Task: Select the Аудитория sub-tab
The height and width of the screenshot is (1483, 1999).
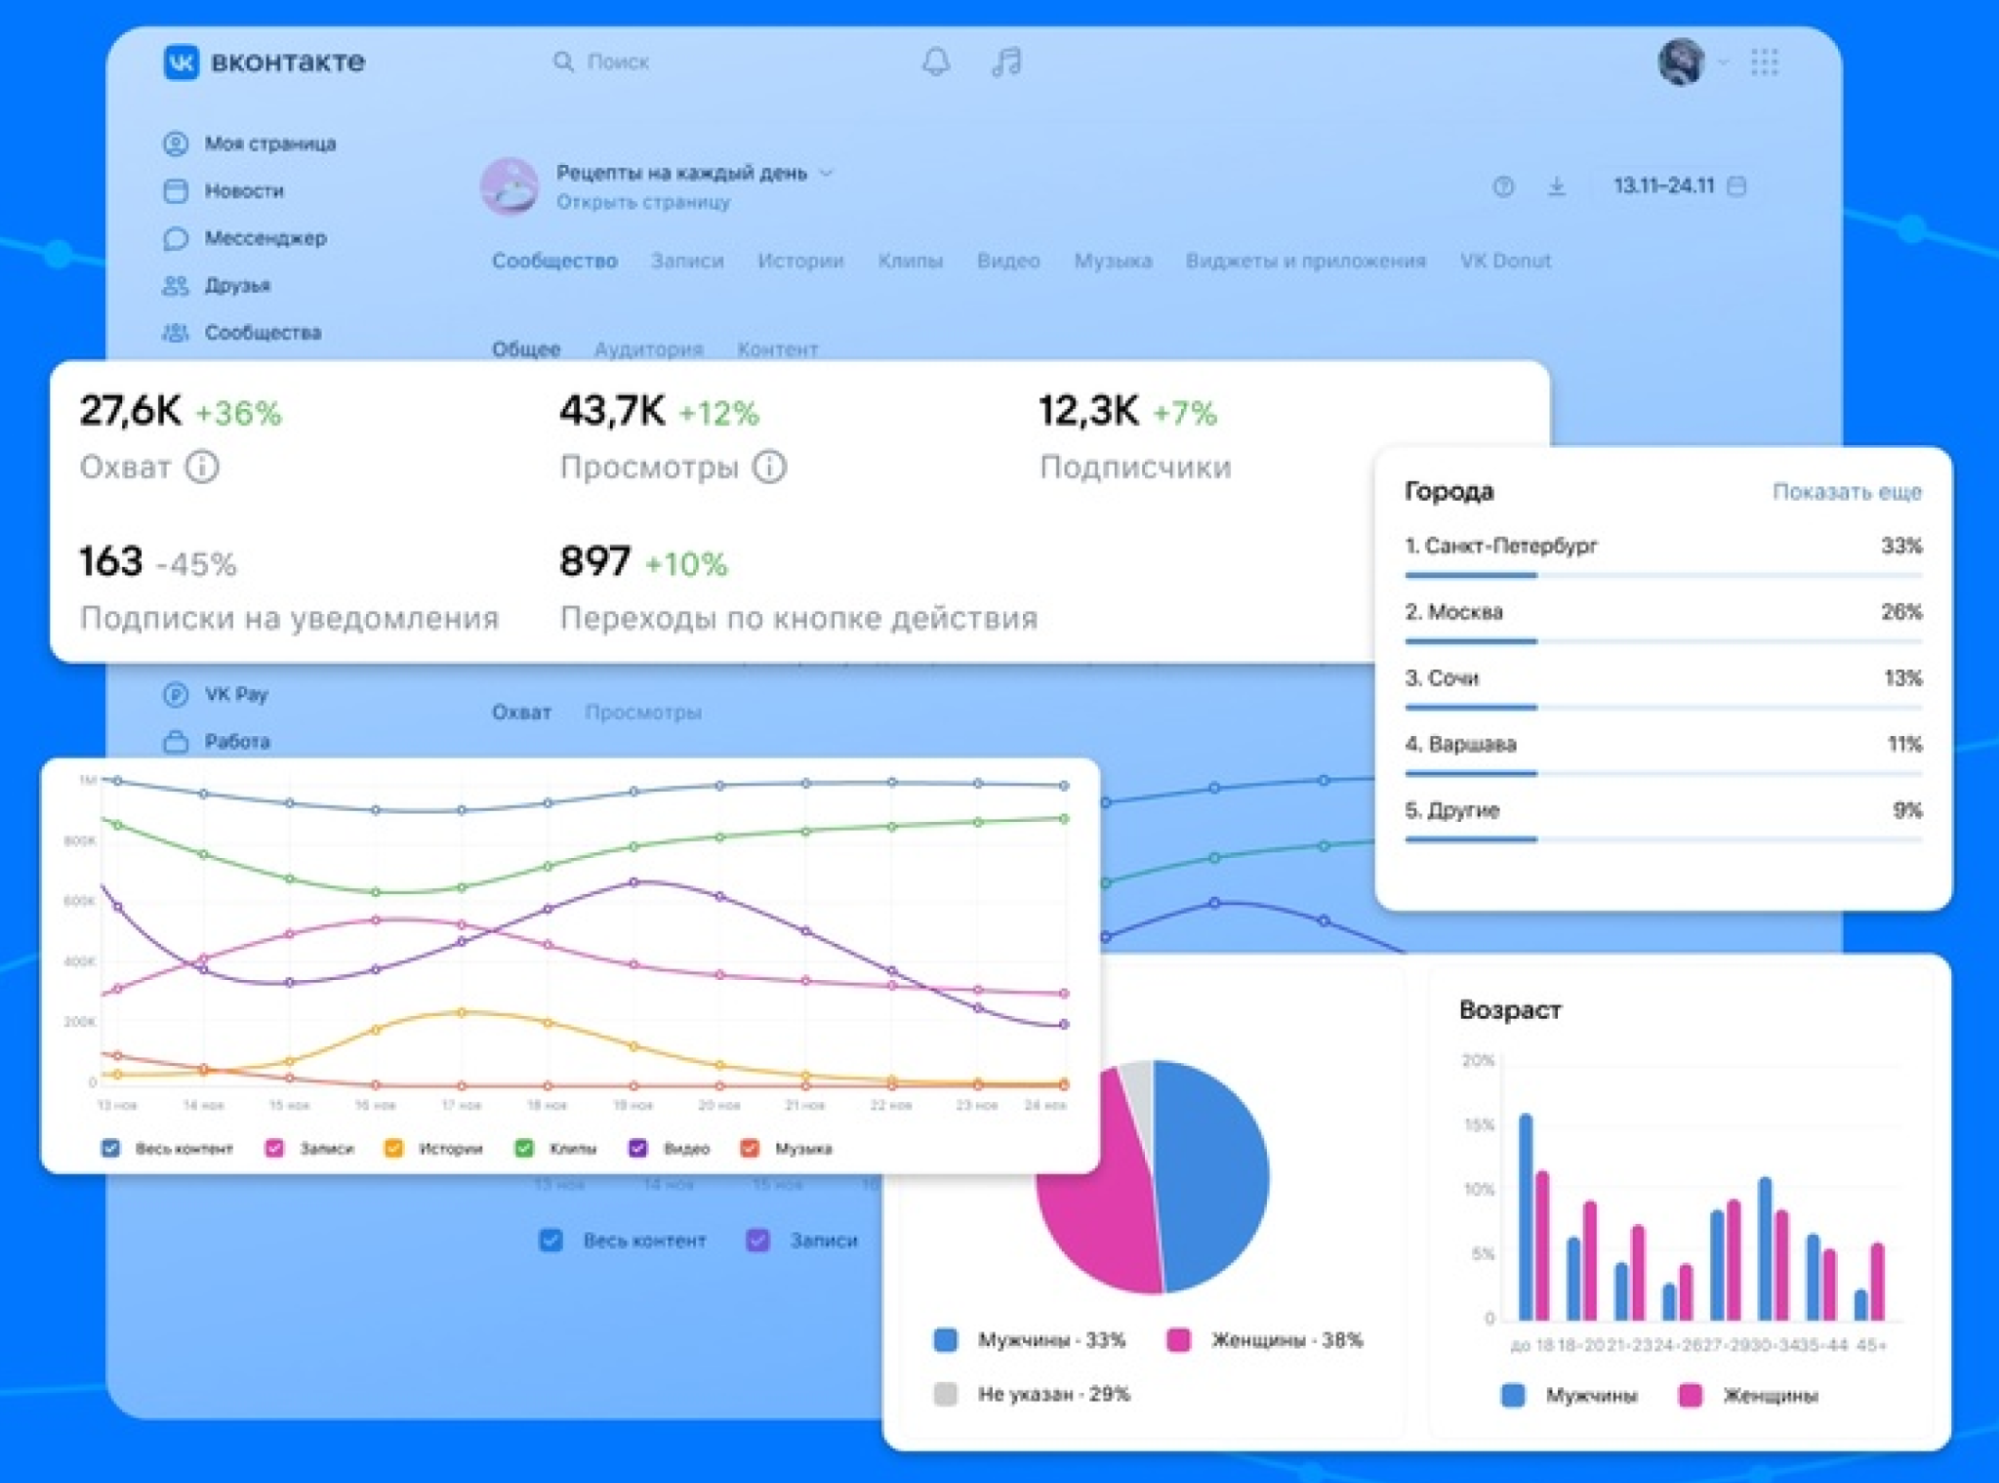Action: point(648,349)
